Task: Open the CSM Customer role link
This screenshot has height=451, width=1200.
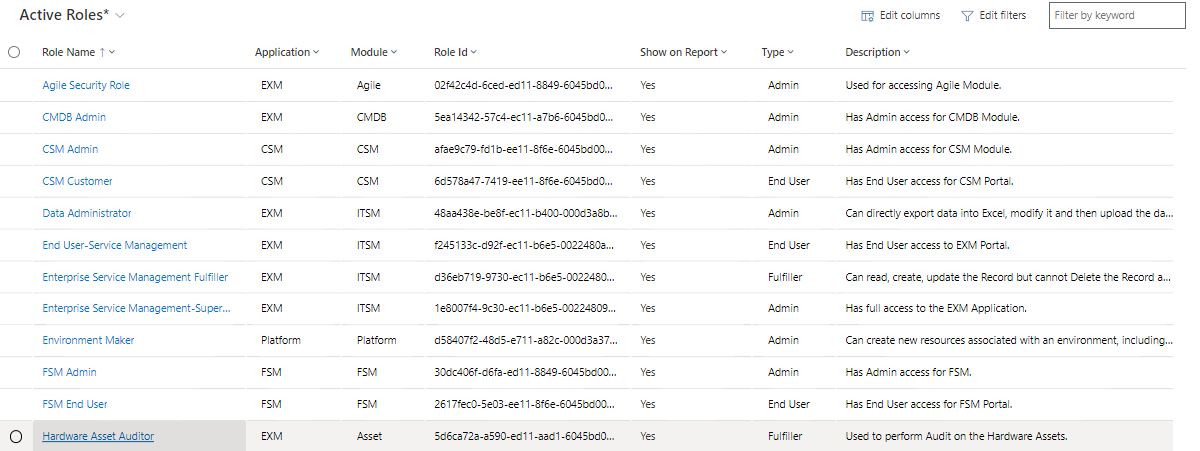Action: click(x=77, y=181)
